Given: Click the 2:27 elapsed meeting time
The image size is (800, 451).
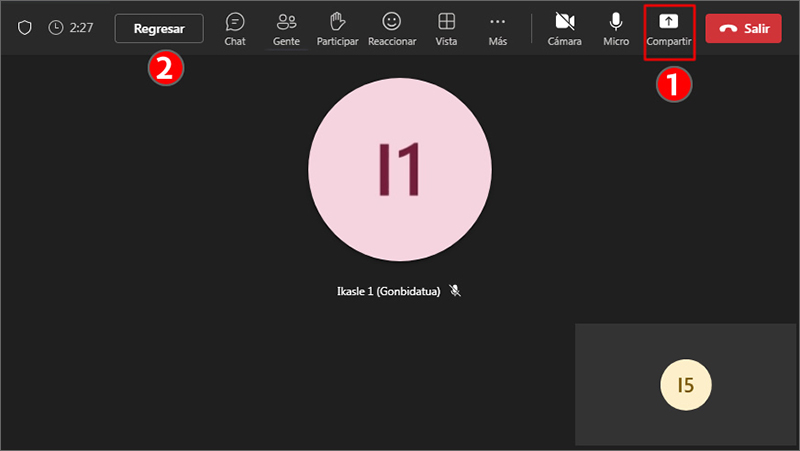Looking at the screenshot, I should click(80, 28).
